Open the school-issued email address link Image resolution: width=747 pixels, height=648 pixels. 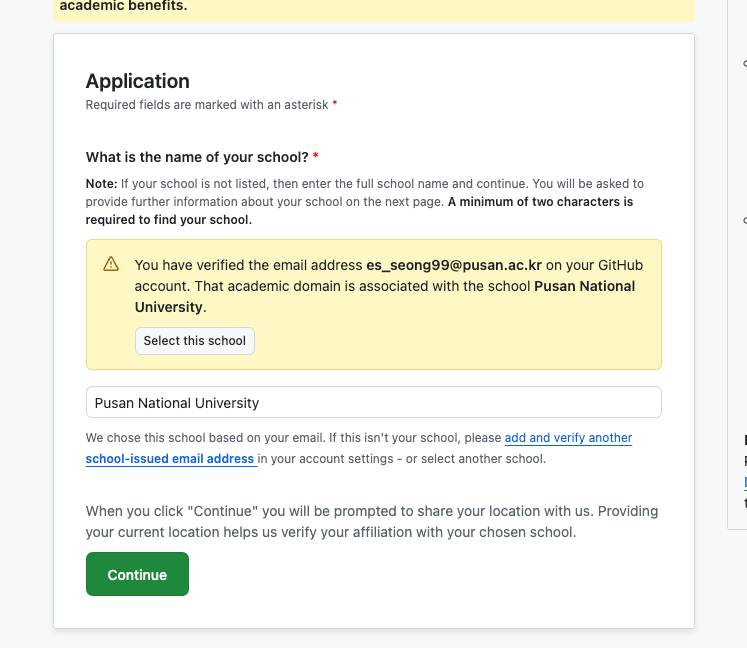(170, 459)
